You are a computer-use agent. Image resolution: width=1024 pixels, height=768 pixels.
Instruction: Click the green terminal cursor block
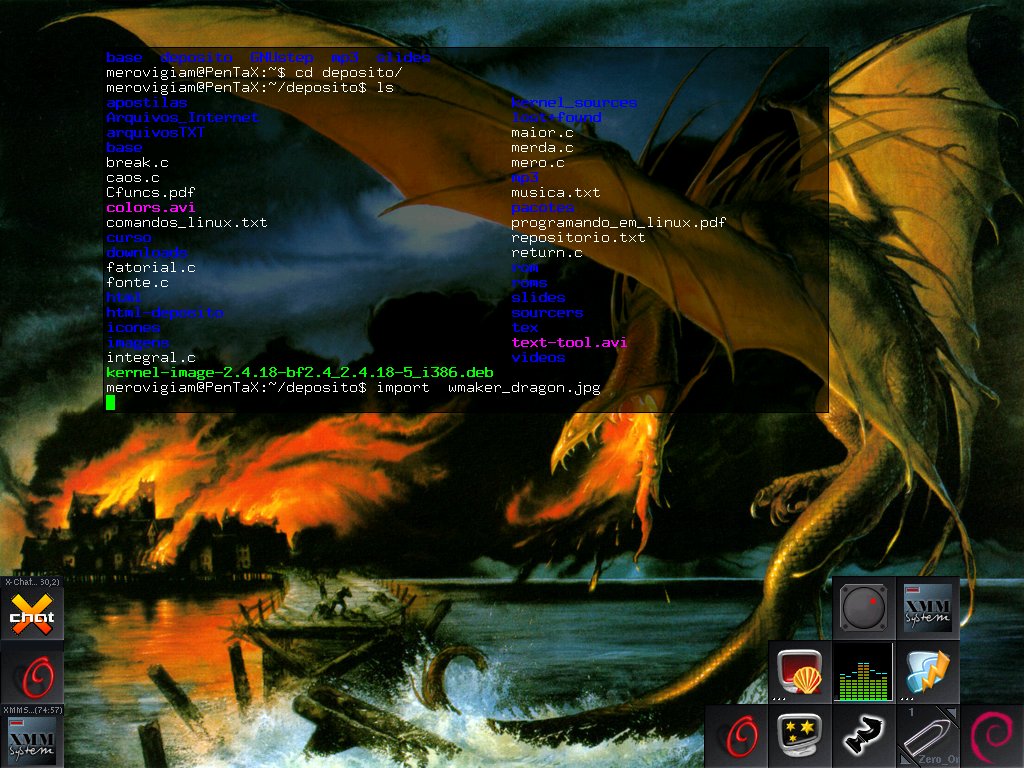[x=110, y=402]
